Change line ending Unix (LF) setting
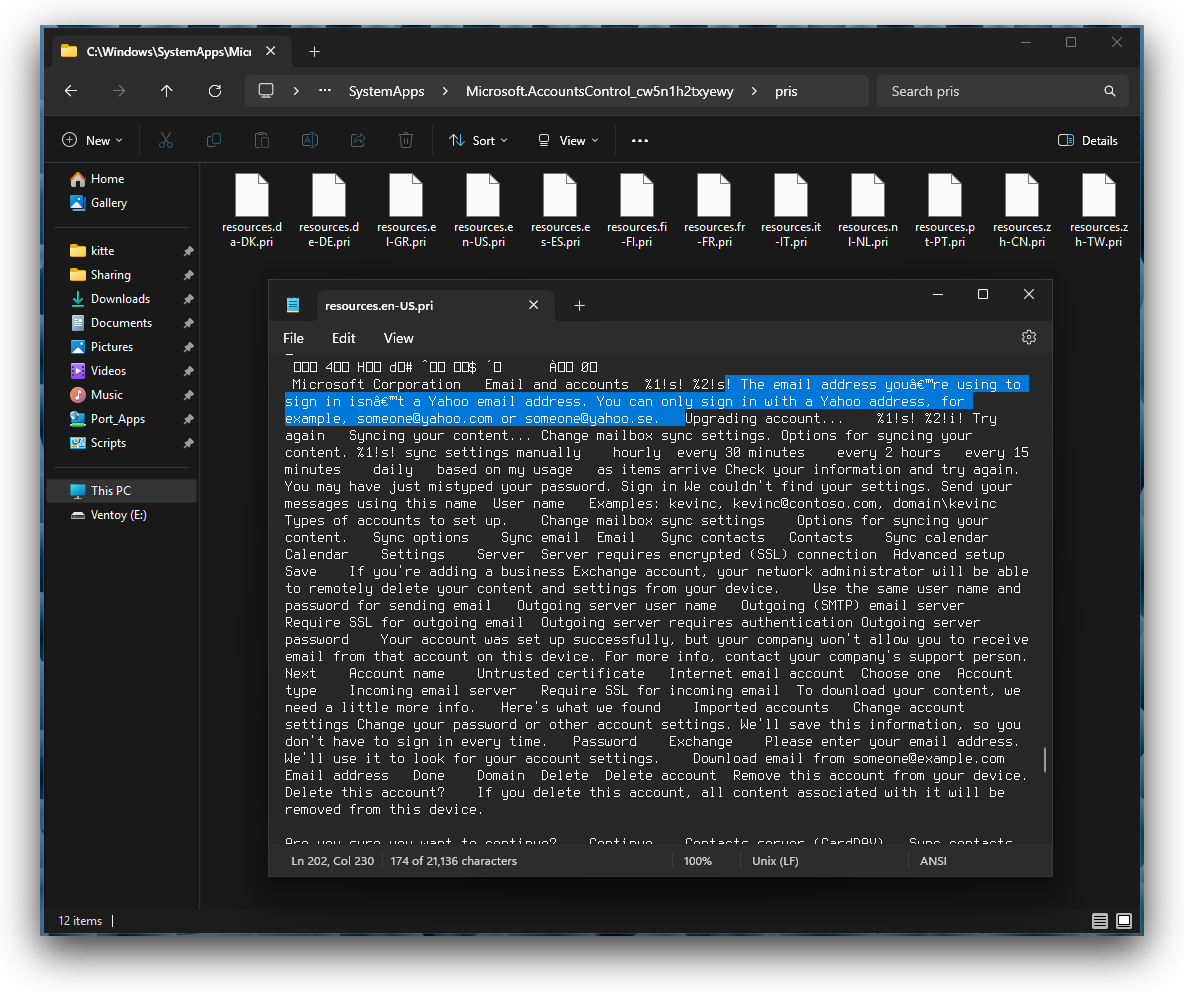 point(775,861)
